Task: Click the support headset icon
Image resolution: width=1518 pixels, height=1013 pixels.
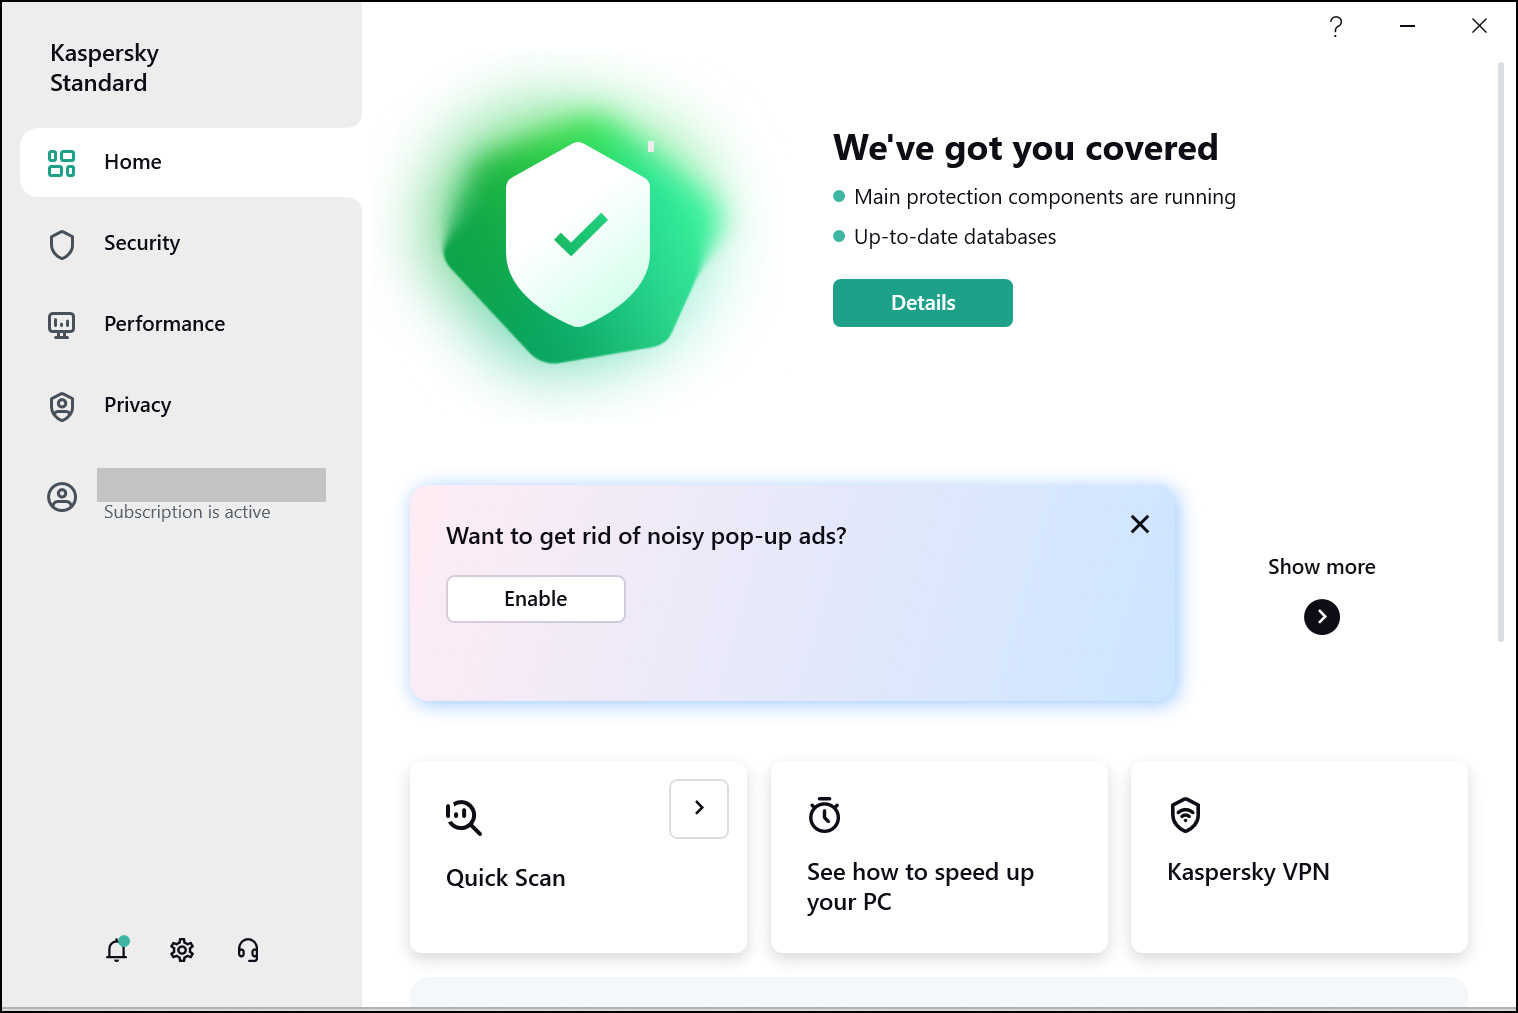Action: (x=248, y=950)
